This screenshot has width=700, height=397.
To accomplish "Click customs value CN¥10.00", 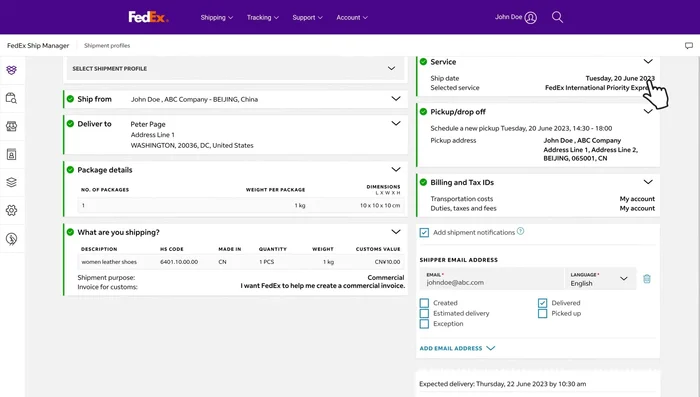I will coord(387,262).
